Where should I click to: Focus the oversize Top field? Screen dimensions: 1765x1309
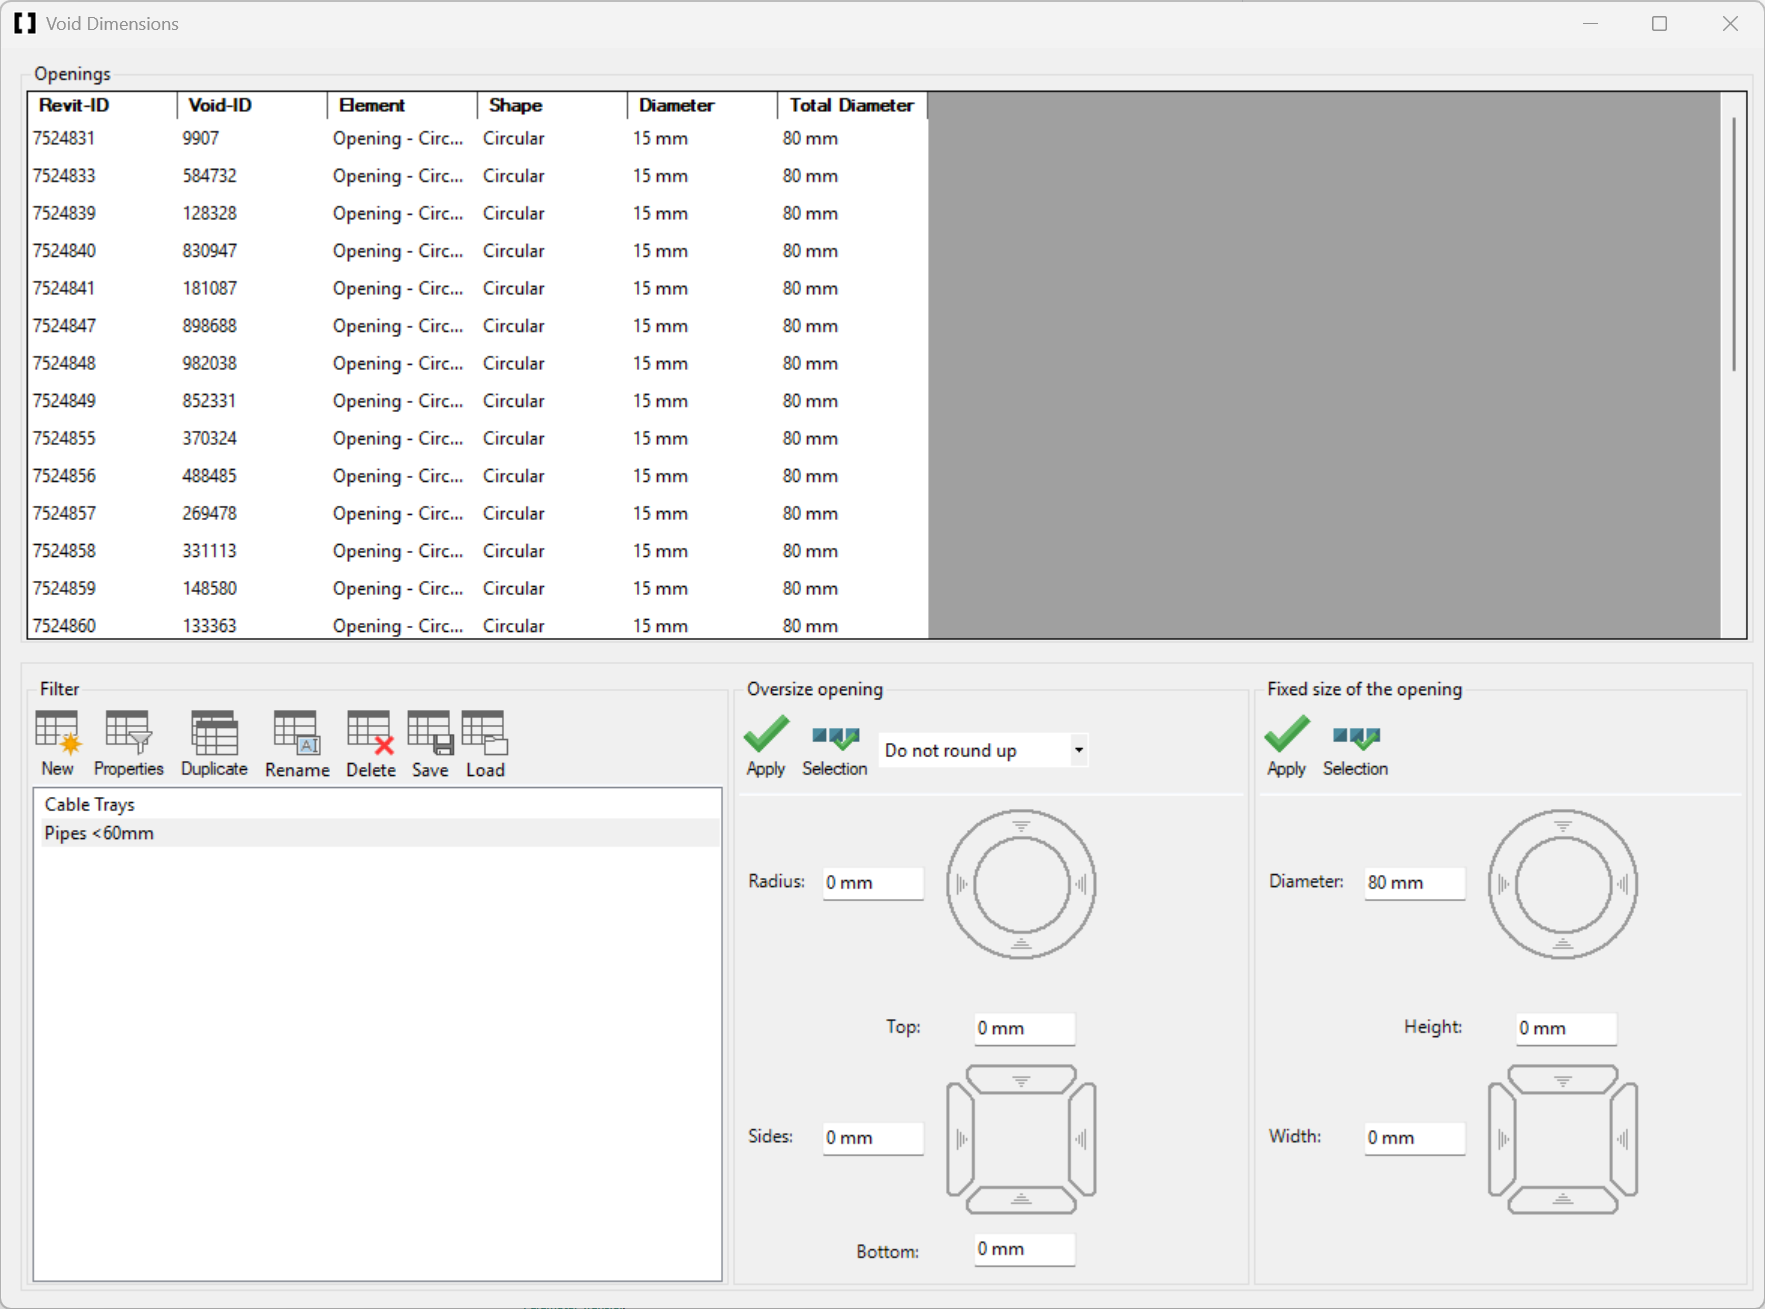1024,1028
